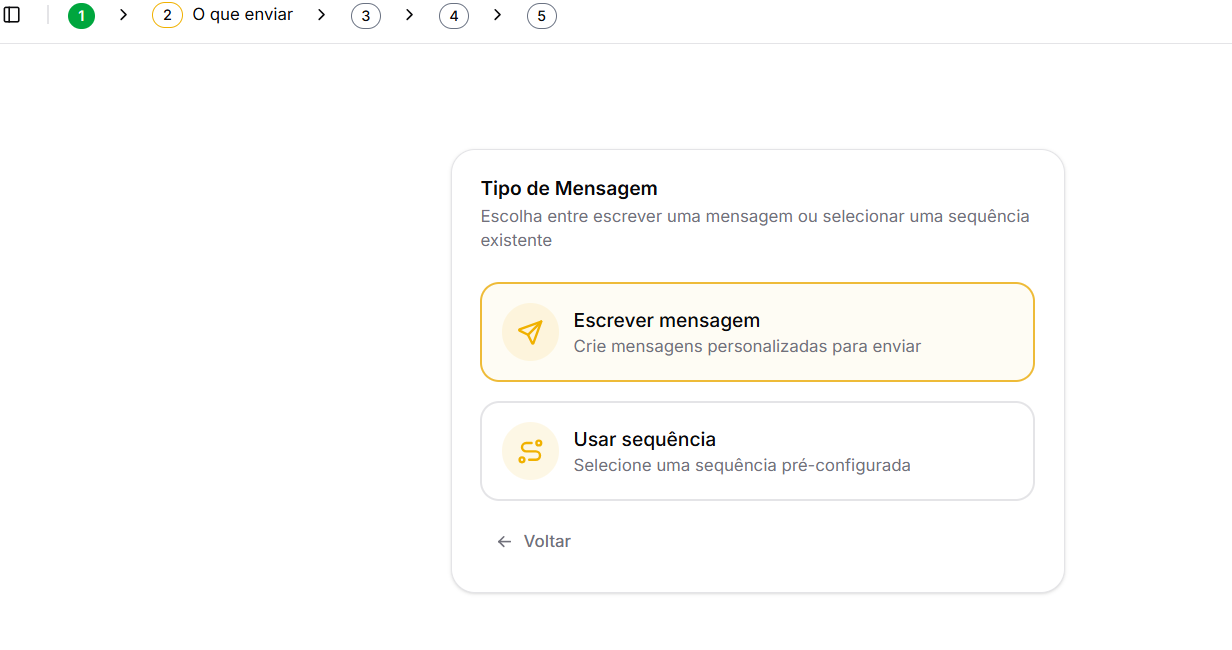Toggle the sidebar panel icon
The height and width of the screenshot is (650, 1232).
12,15
